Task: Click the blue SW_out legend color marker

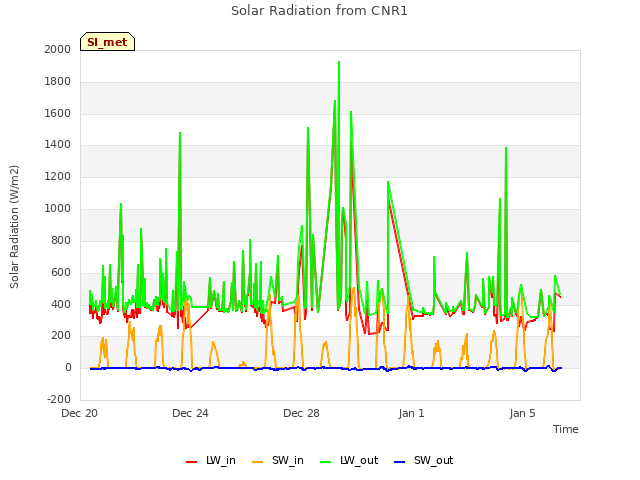Action: click(x=400, y=462)
